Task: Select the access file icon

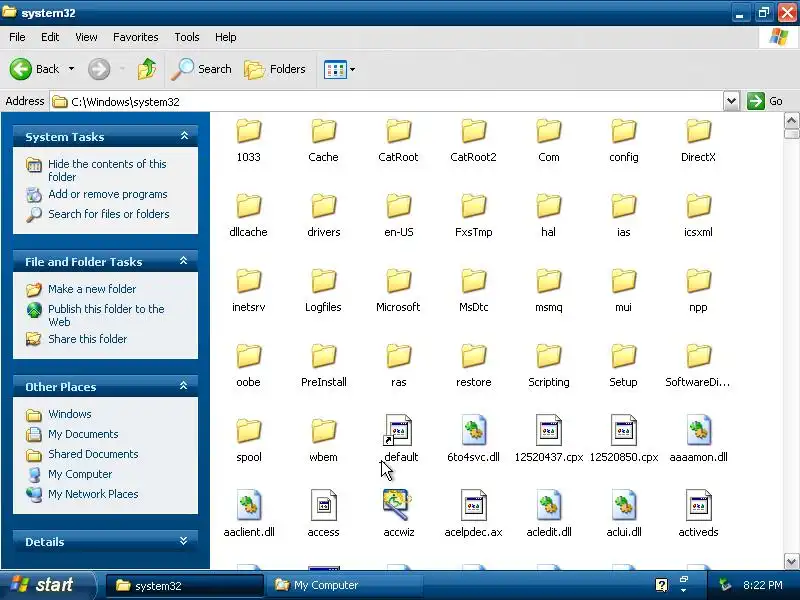Action: pos(323,506)
